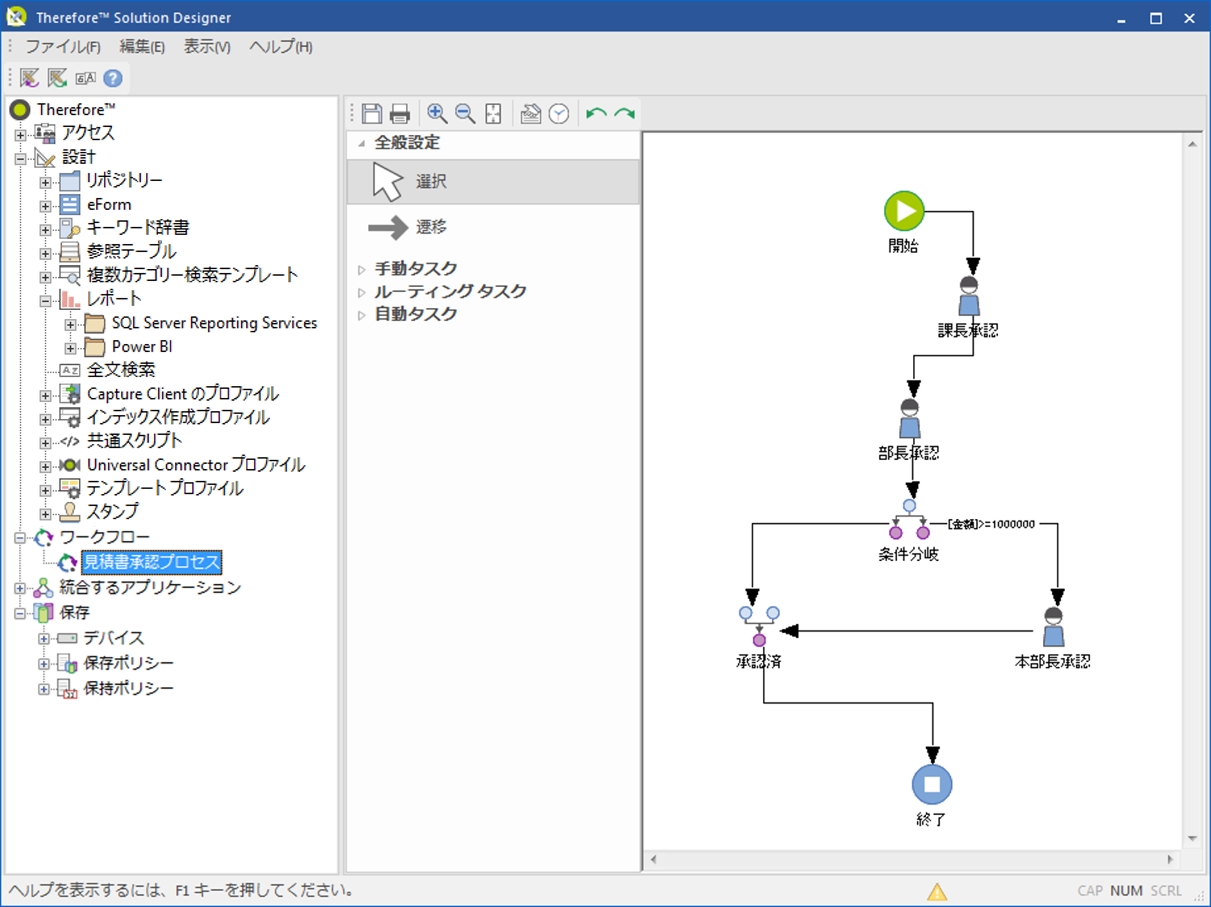
Task: Select the 部長承認 user task node
Action: click(909, 419)
